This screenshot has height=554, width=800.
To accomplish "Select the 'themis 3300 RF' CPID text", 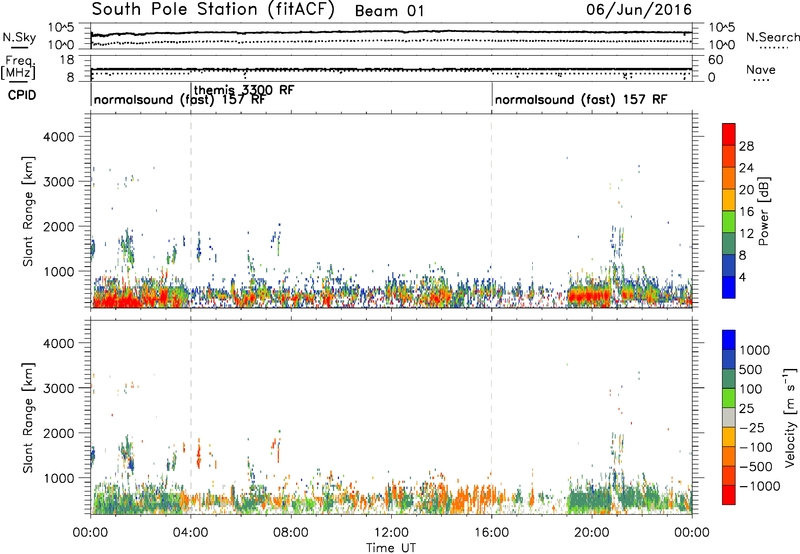I will [244, 90].
